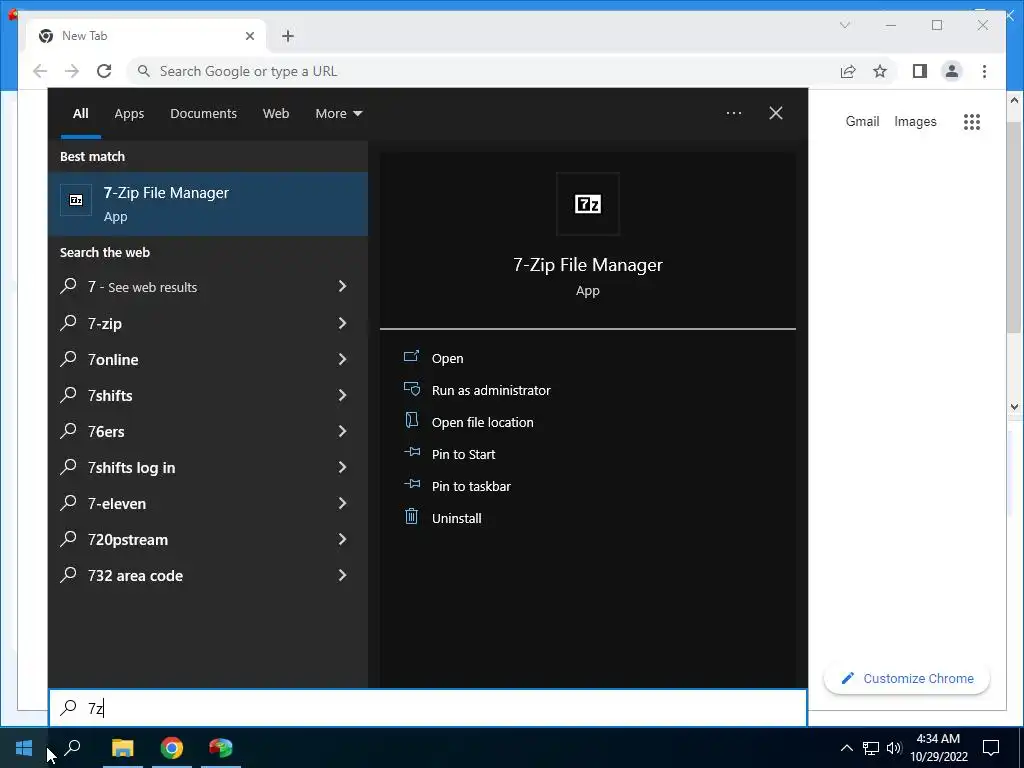This screenshot has height=768, width=1024.
Task: Close the Windows search panel
Action: point(775,114)
